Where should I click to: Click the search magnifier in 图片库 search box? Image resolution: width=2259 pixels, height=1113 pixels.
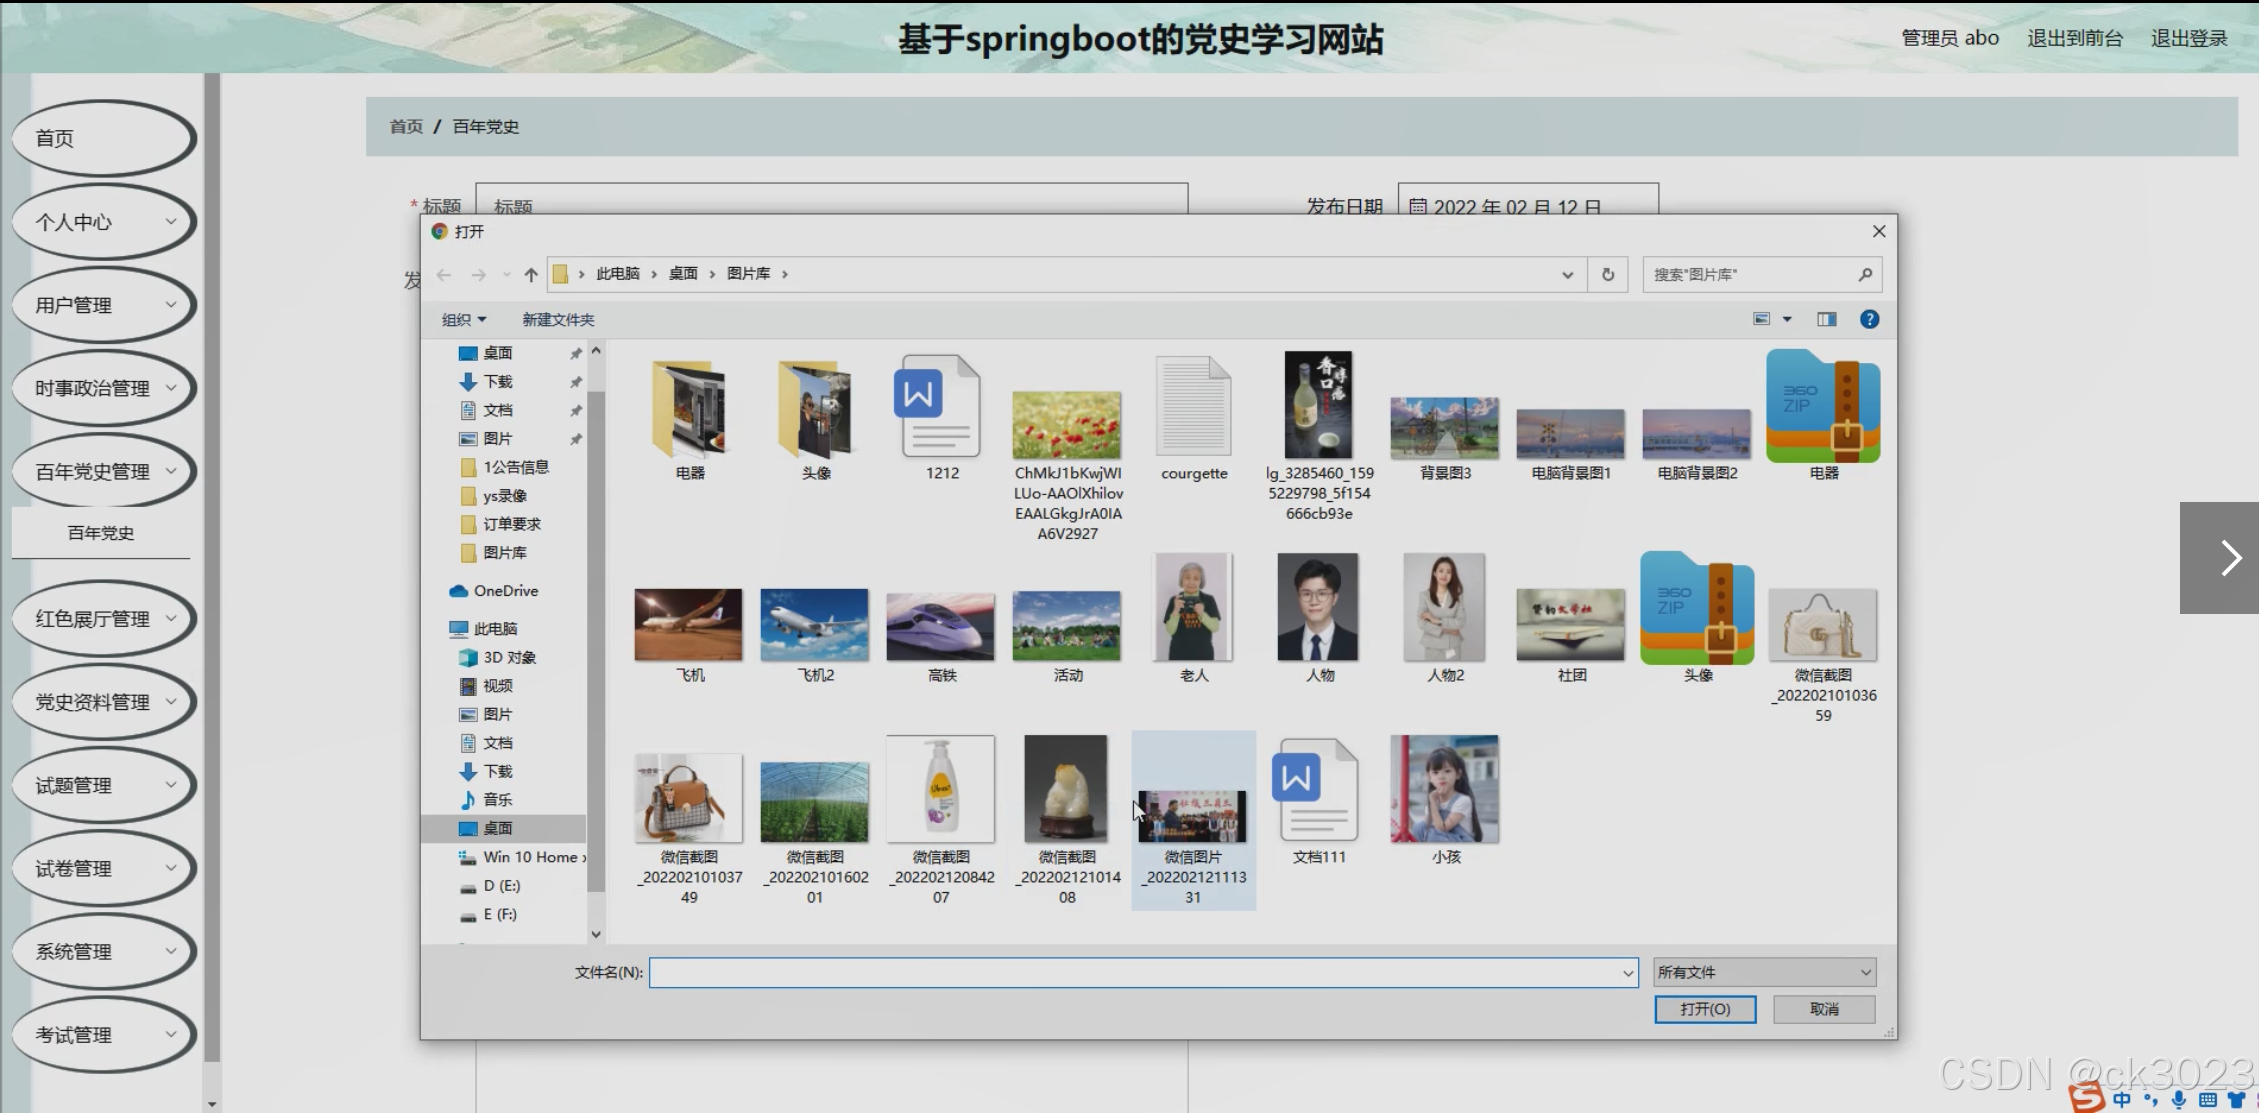point(1865,274)
